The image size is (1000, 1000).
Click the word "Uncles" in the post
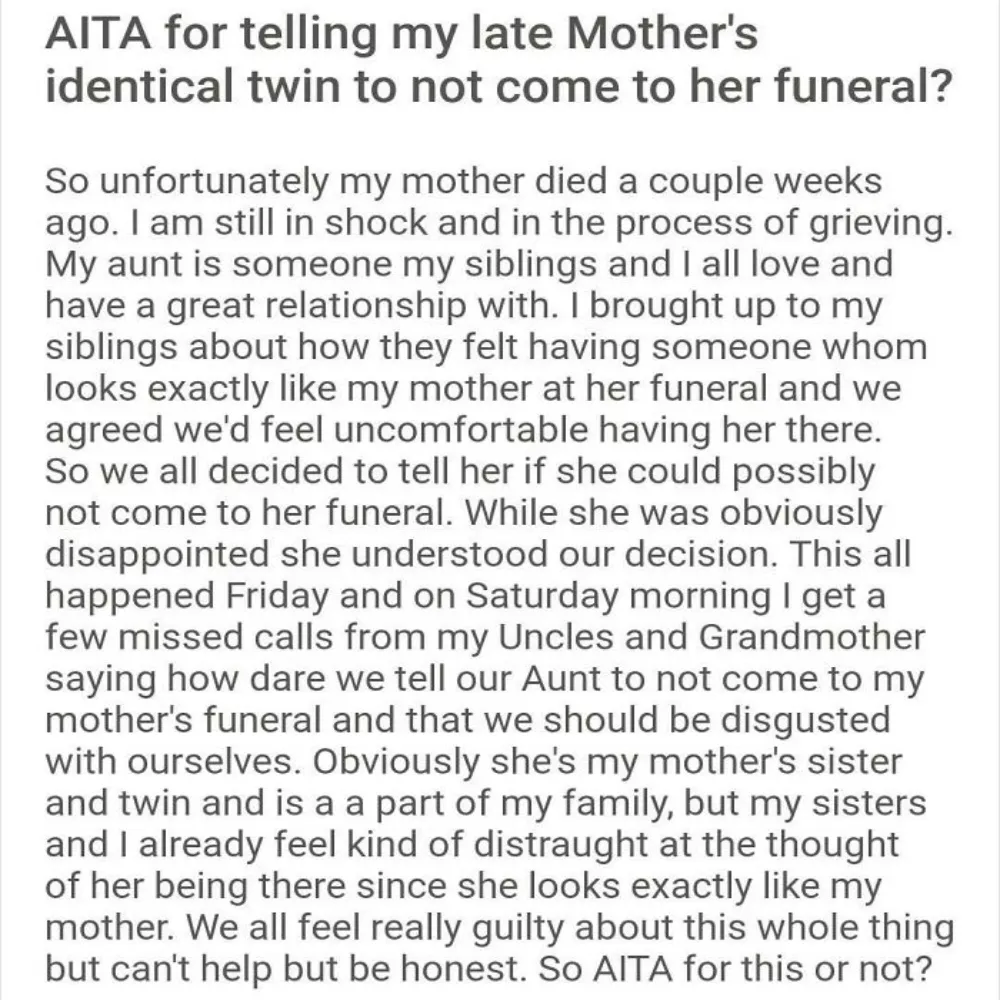[x=555, y=637]
